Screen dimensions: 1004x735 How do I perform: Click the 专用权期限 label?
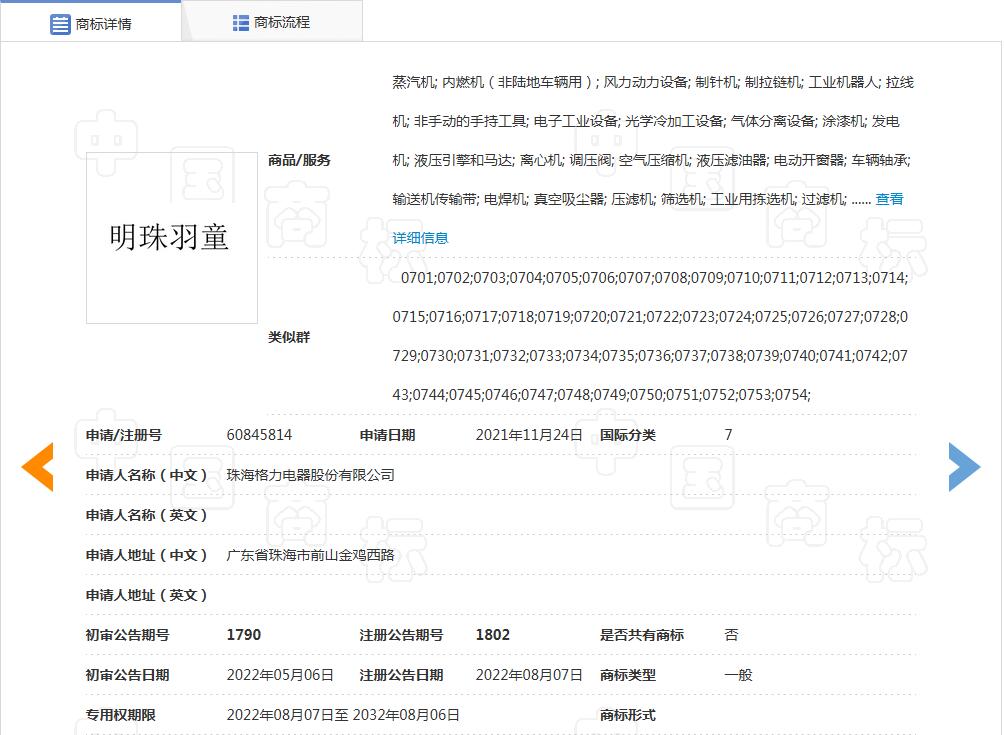pyautogui.click(x=120, y=715)
